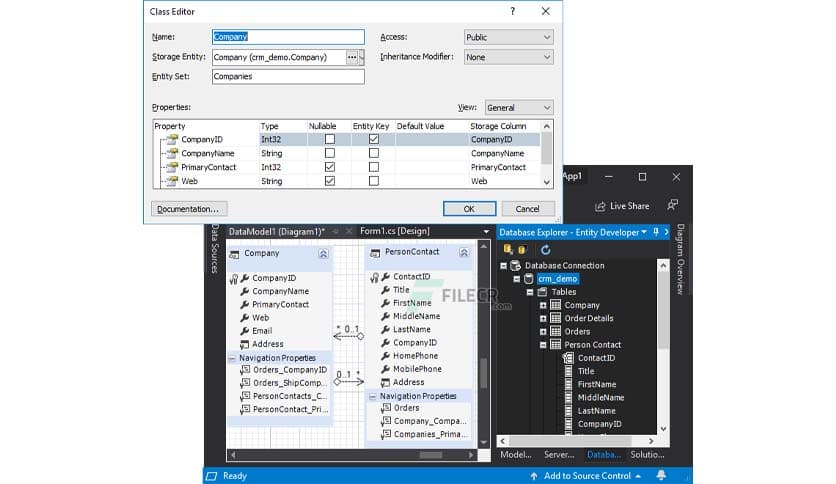Click the yellow database icon next to refresh

[x=522, y=249]
